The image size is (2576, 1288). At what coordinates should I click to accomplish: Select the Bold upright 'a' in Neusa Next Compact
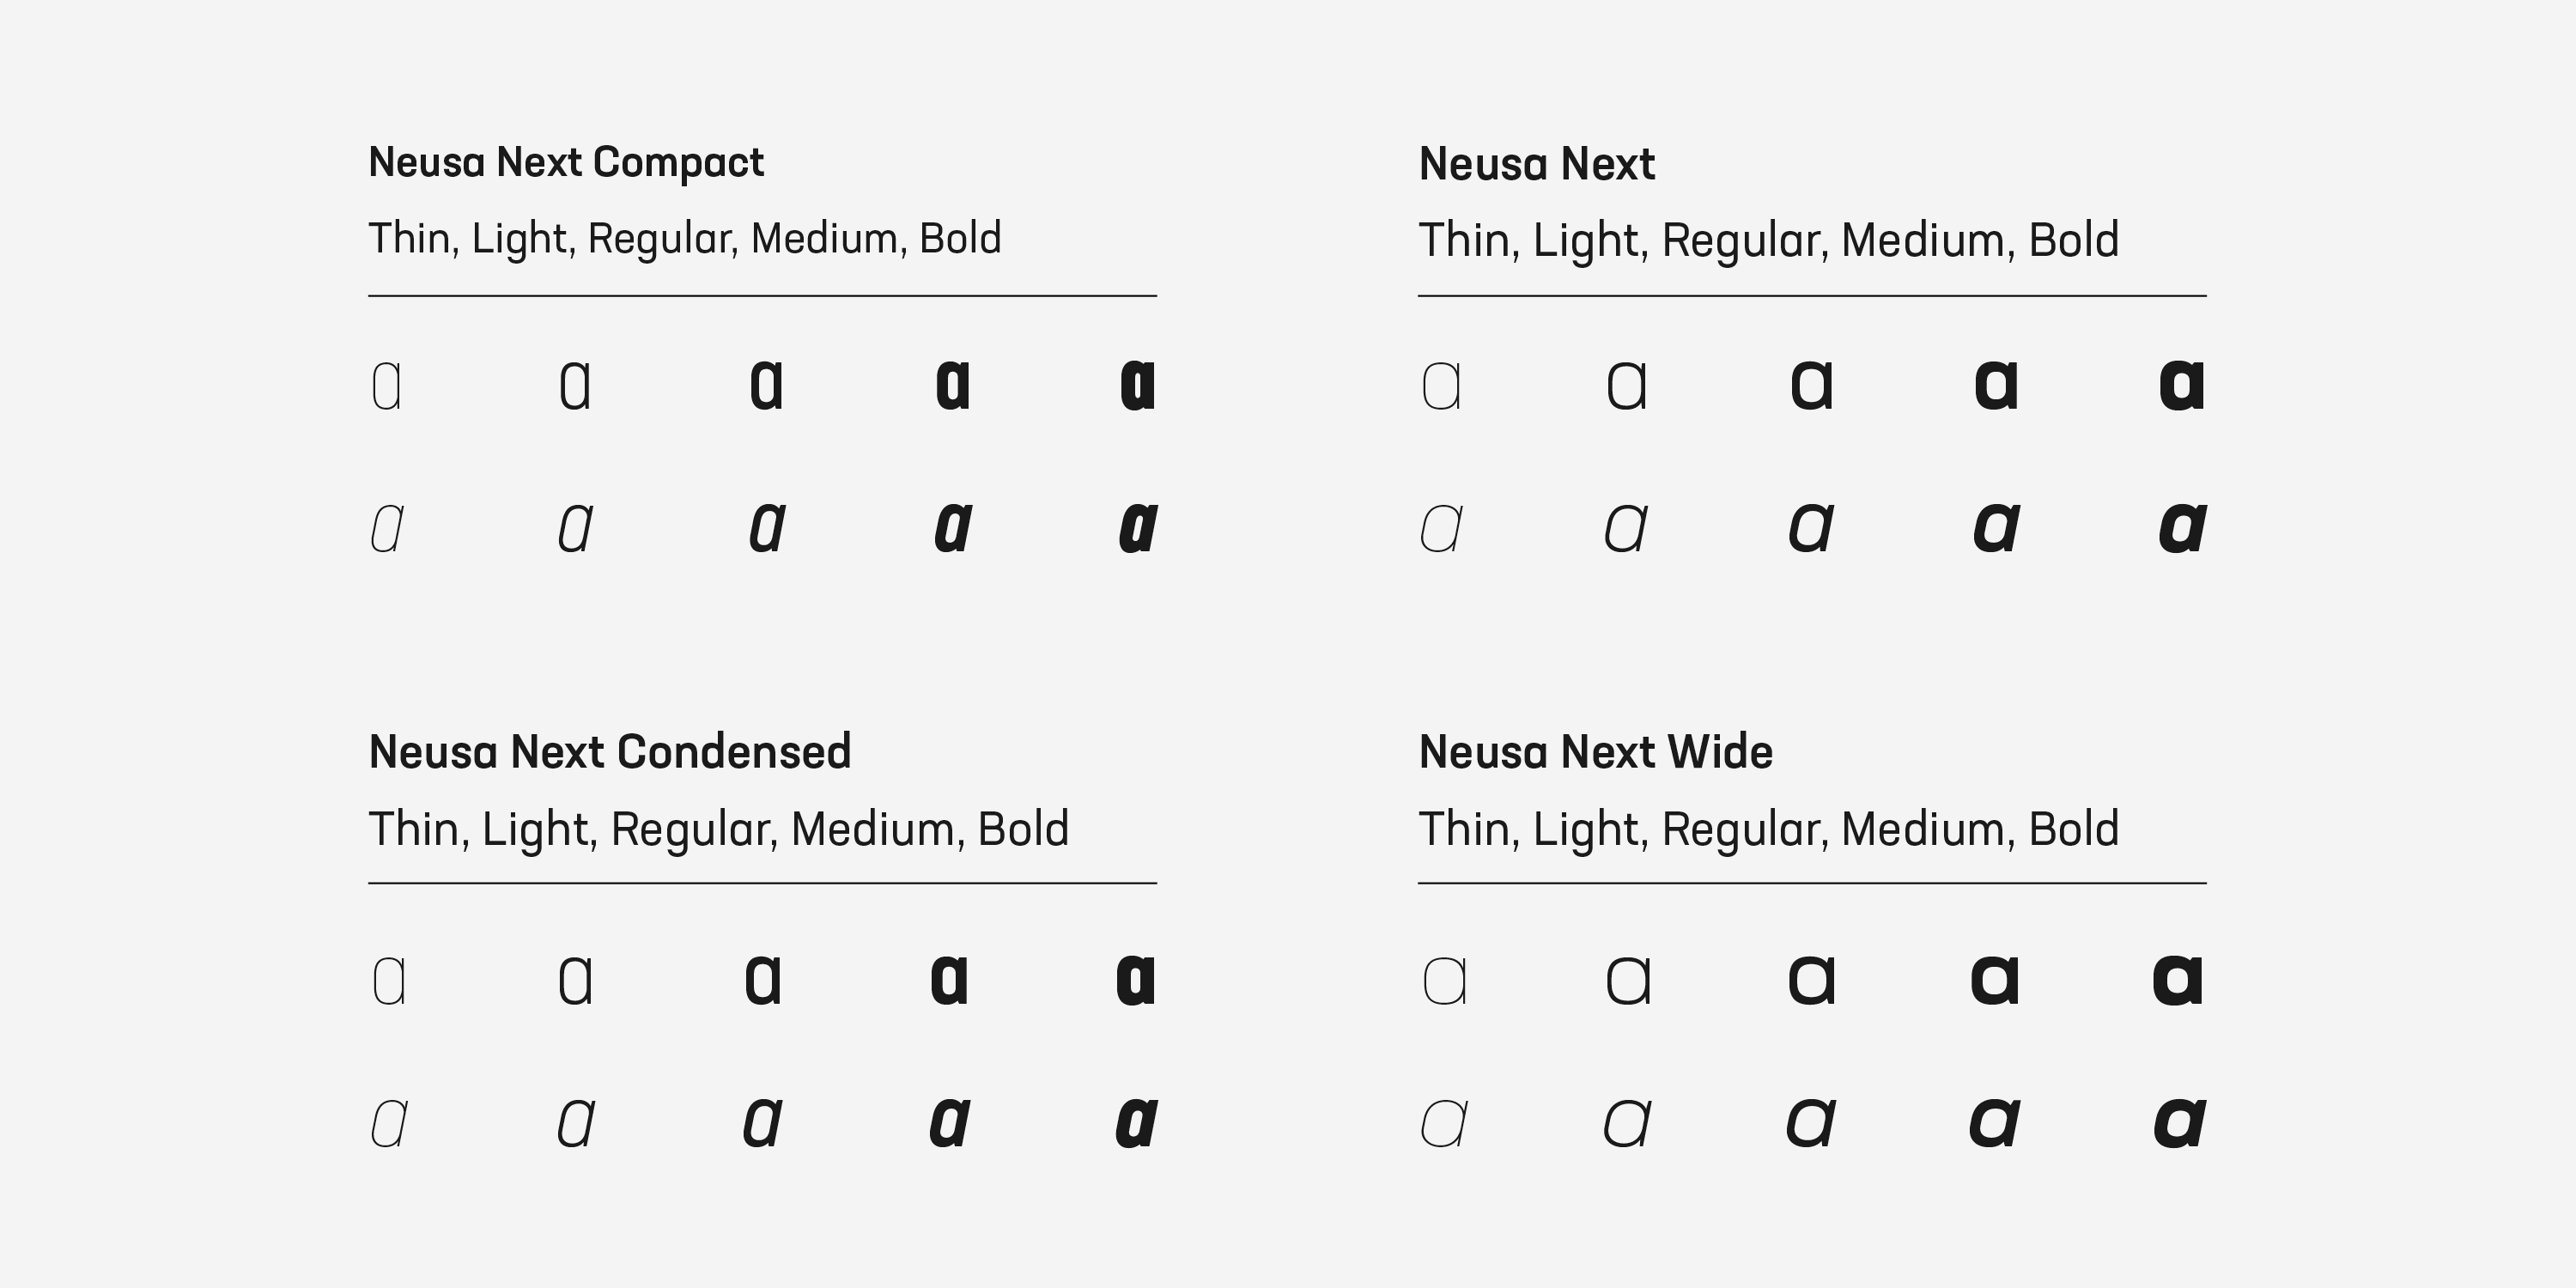(1138, 386)
